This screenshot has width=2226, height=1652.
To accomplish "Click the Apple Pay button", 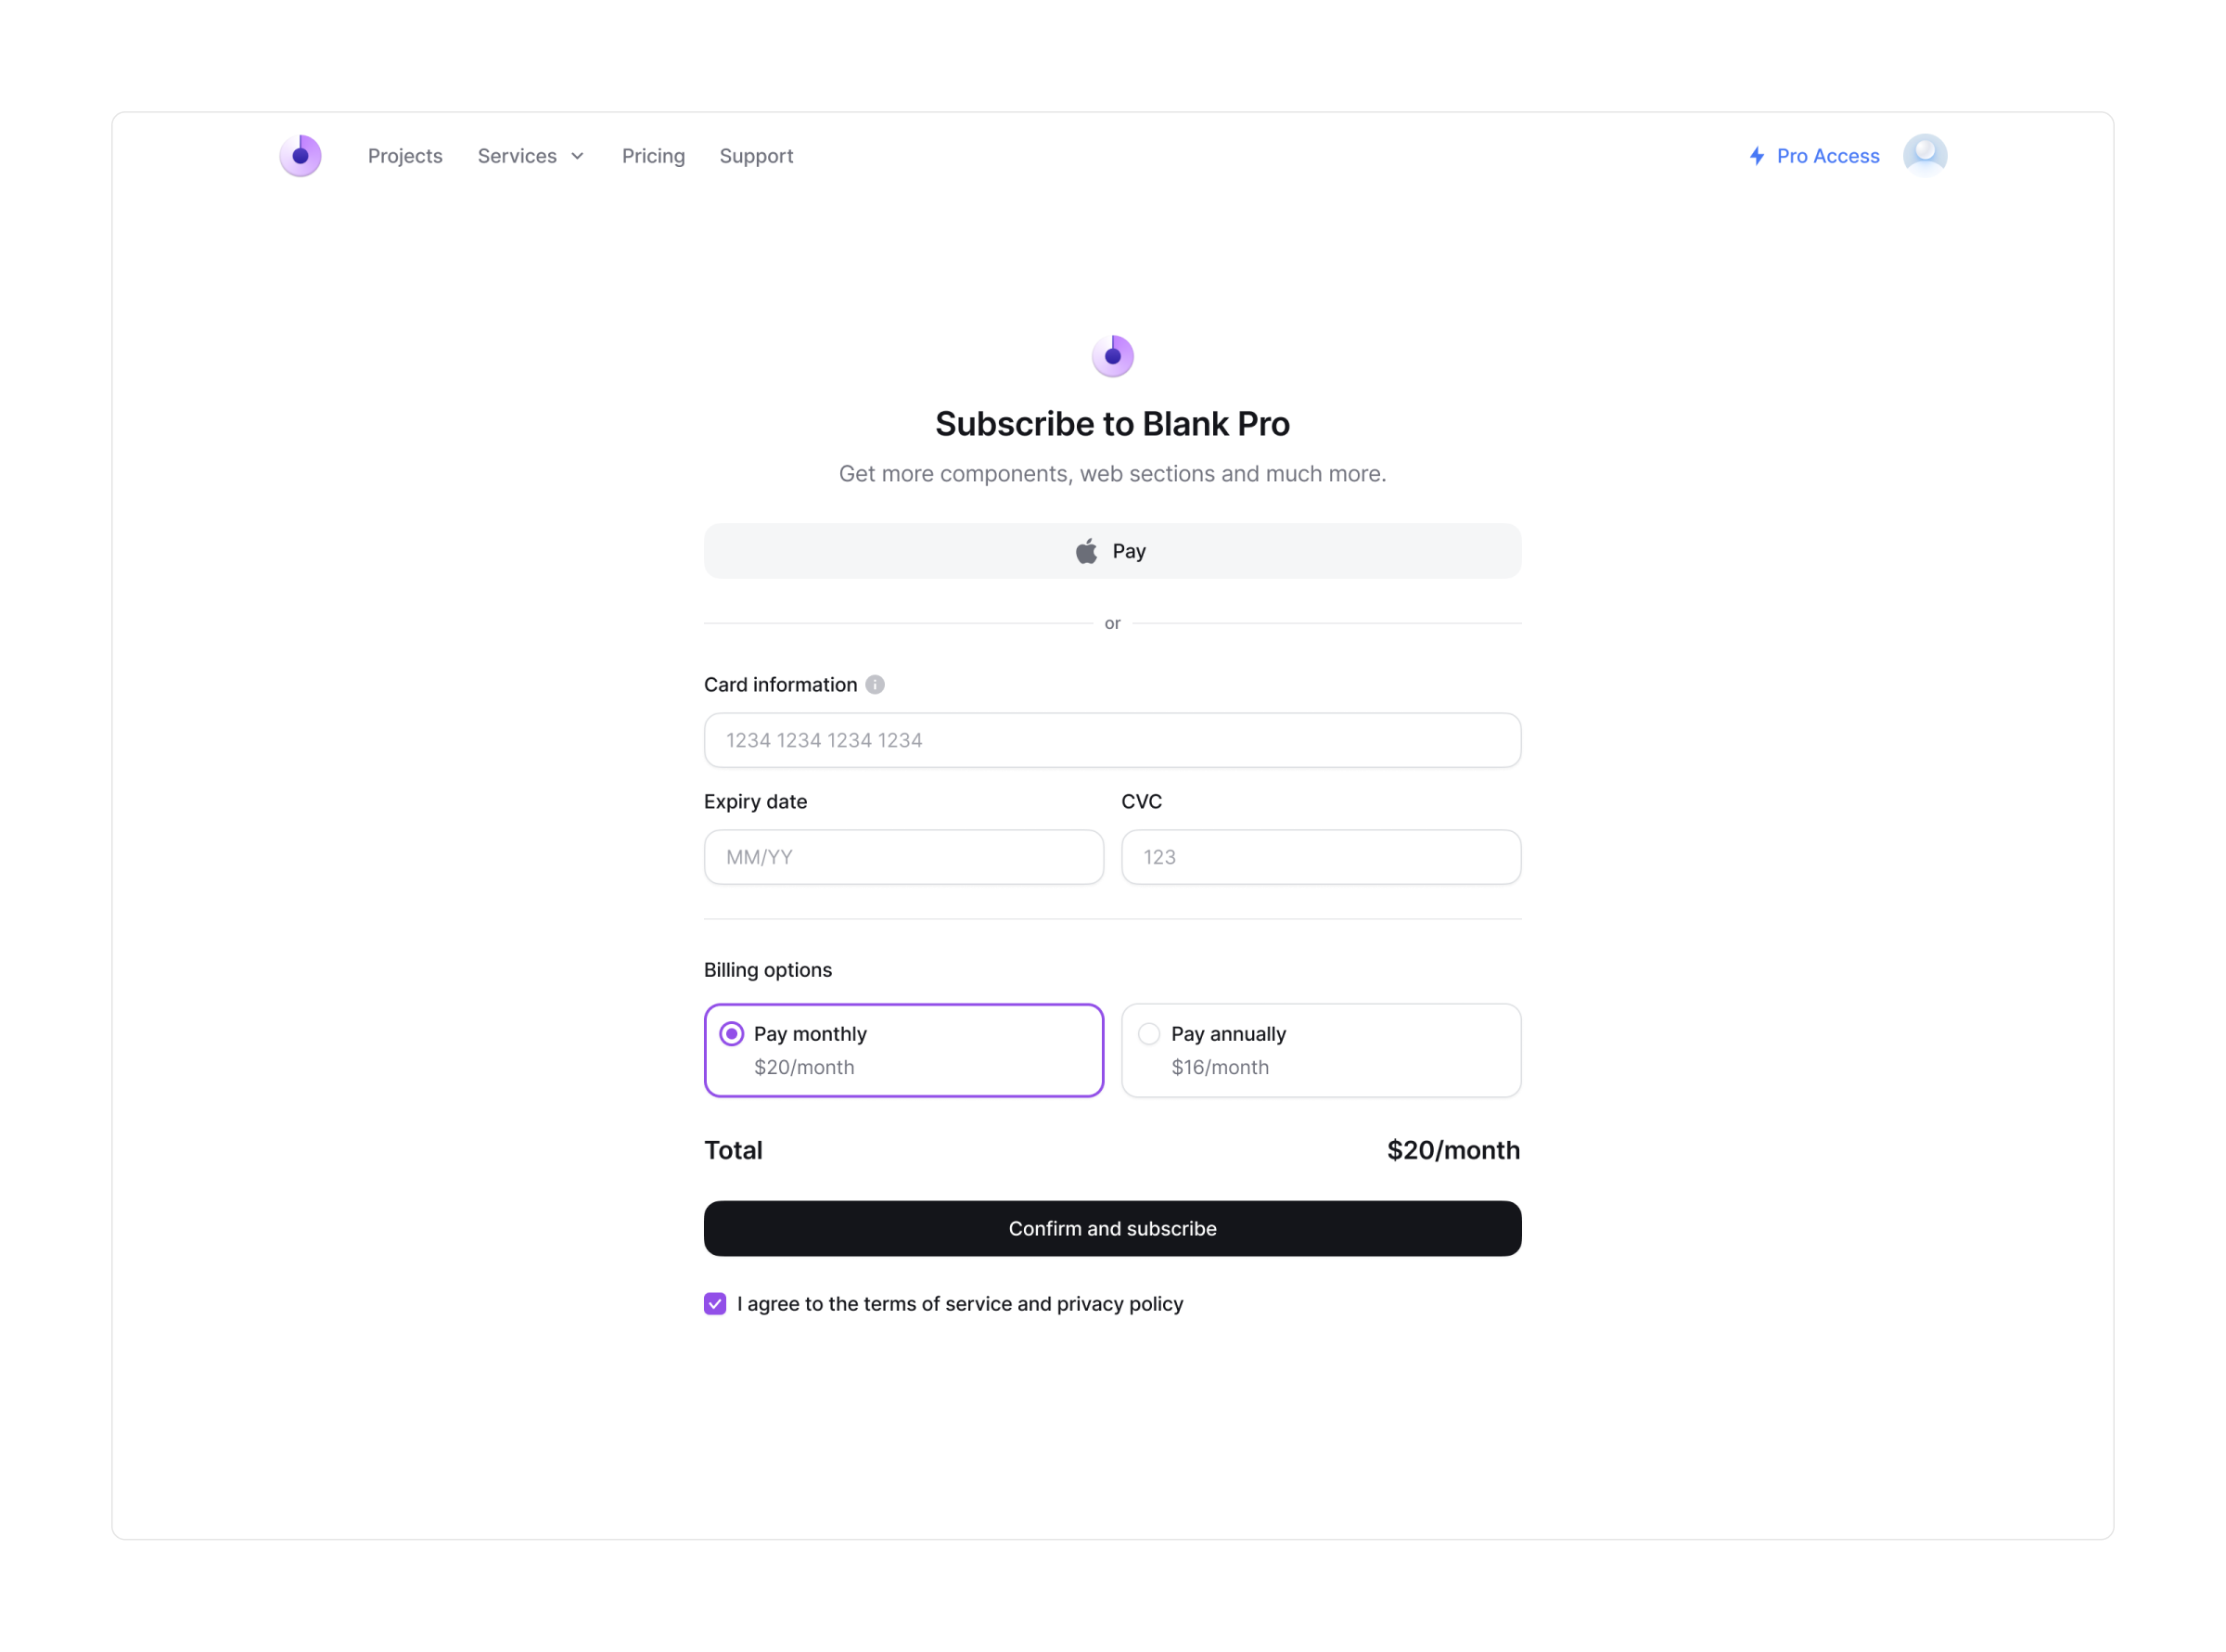I will pos(1112,551).
